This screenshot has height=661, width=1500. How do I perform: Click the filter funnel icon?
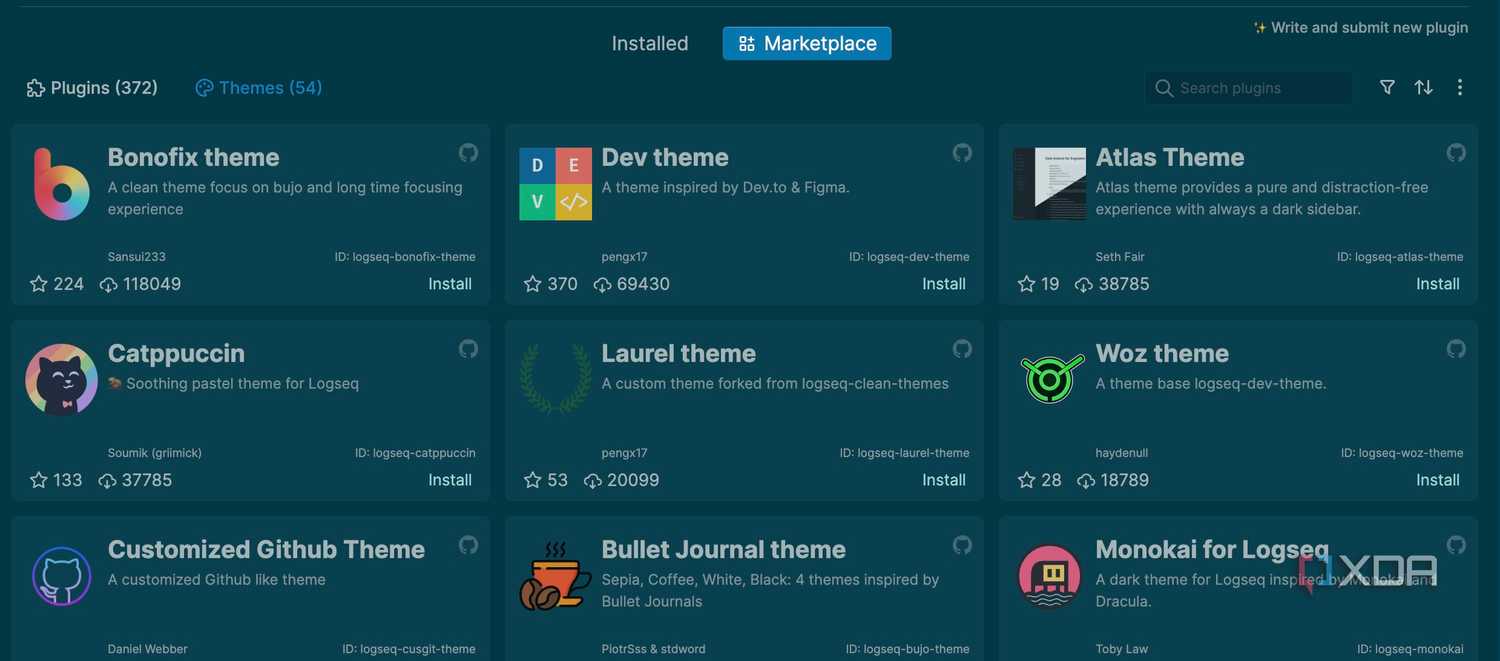click(1387, 88)
